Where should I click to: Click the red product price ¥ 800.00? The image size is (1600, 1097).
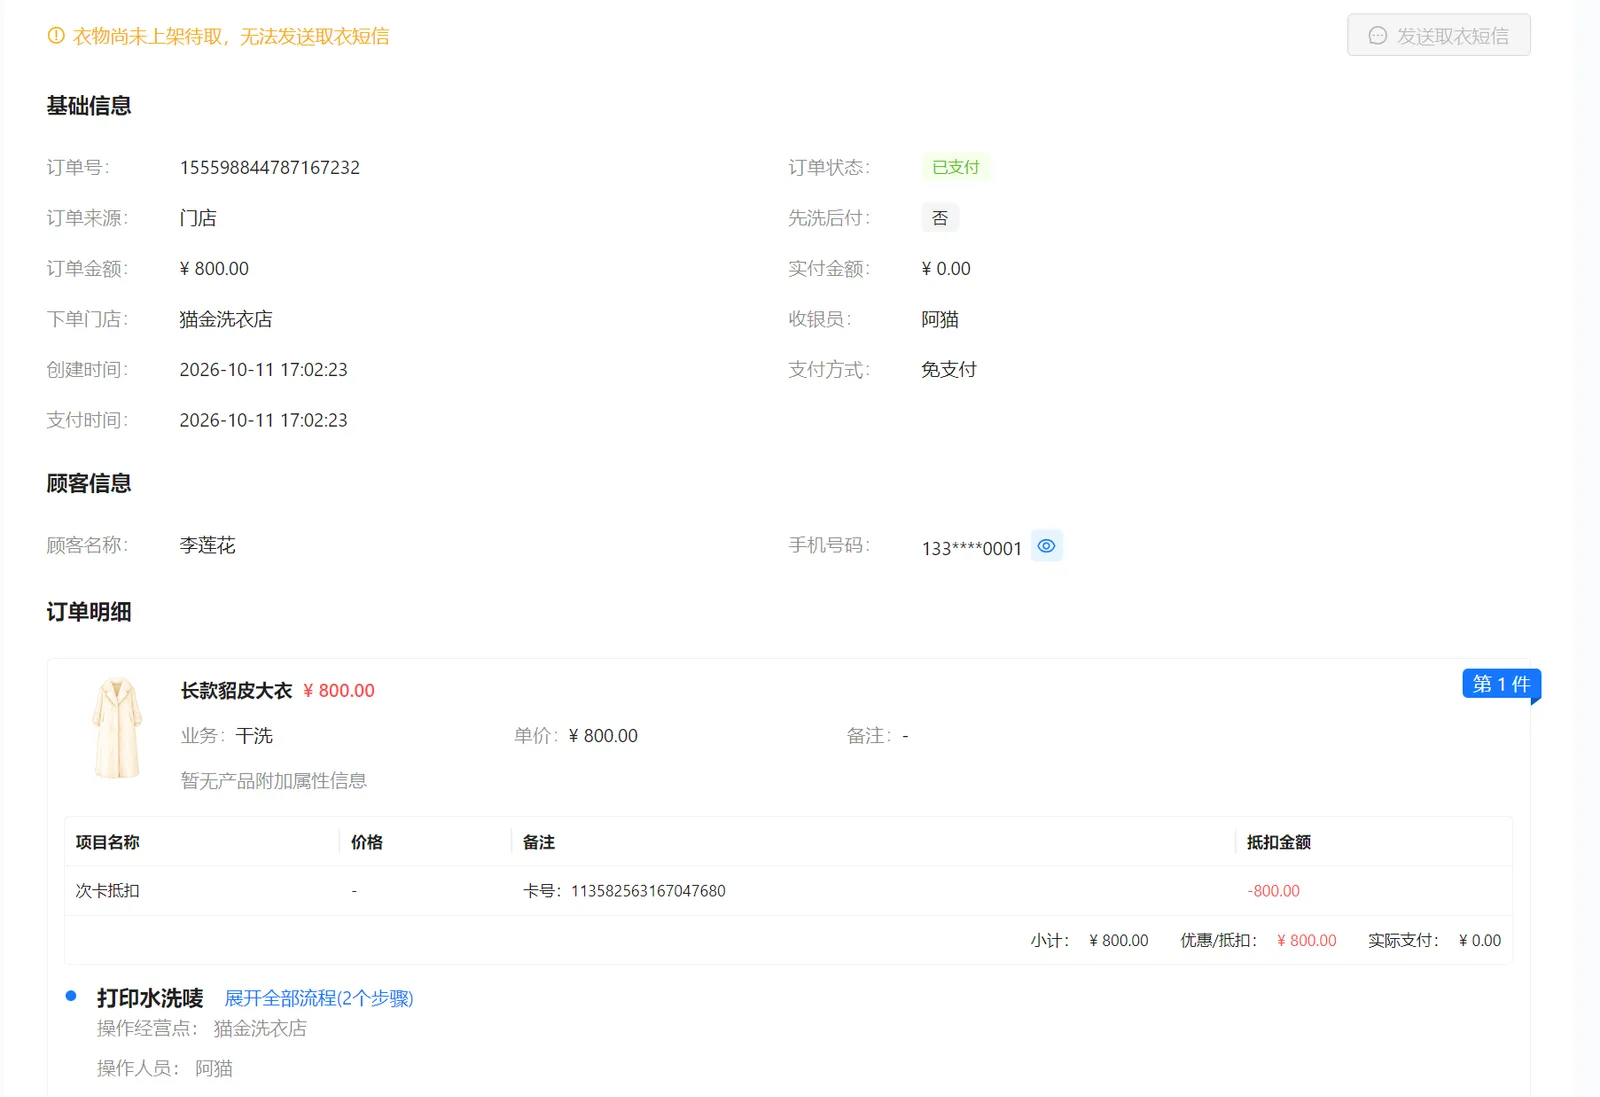click(x=339, y=690)
